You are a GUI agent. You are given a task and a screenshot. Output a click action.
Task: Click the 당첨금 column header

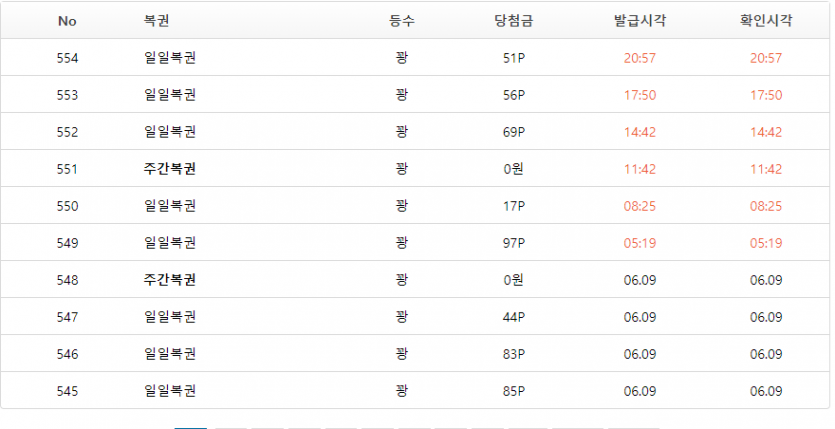pos(514,21)
